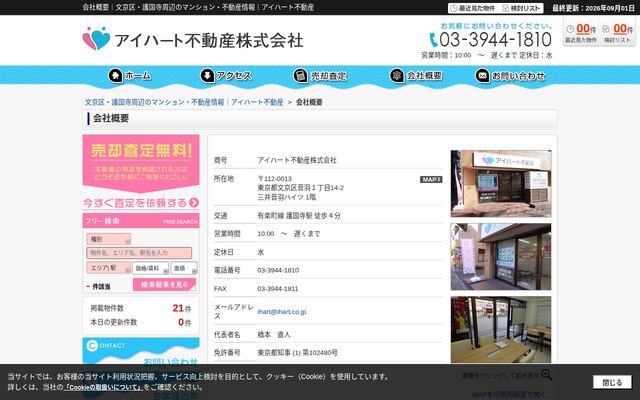Click the clock icon above 最近見た物件 counter
This screenshot has height=400, width=640.
click(x=570, y=29)
